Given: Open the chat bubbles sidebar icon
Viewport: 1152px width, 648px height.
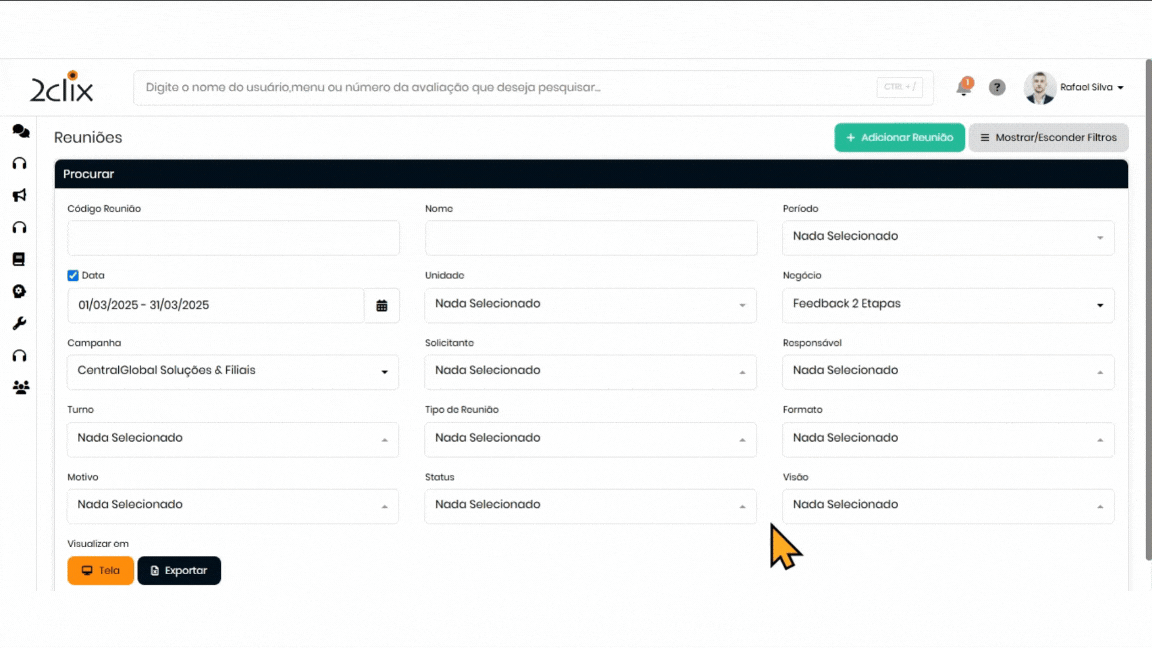Looking at the screenshot, I should coord(20,131).
